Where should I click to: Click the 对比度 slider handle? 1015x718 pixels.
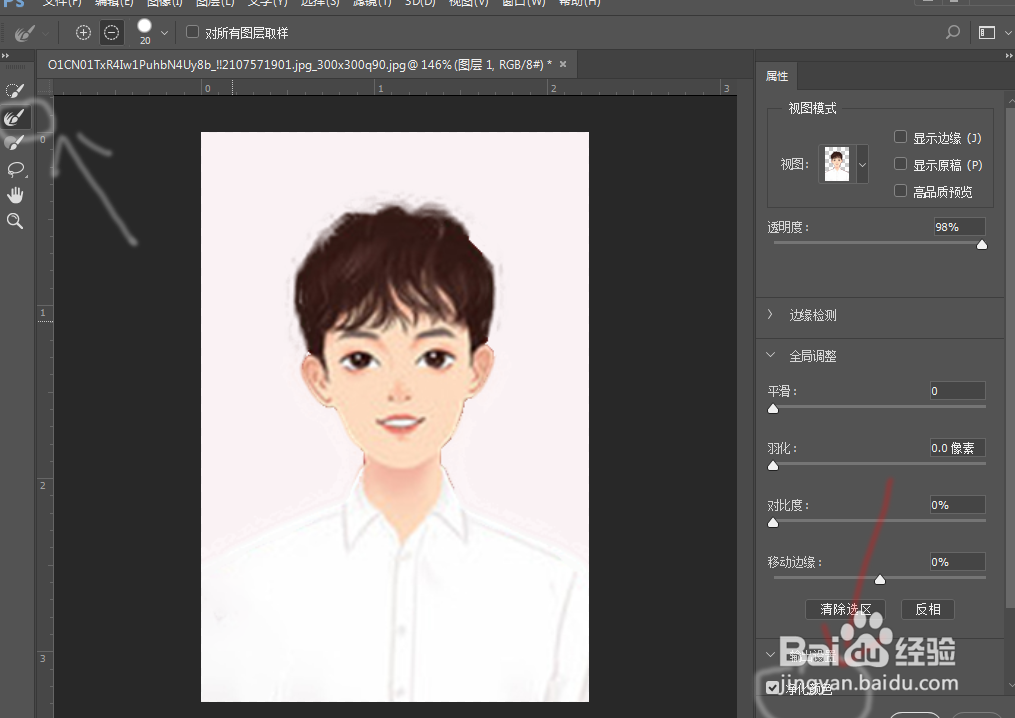pos(773,522)
